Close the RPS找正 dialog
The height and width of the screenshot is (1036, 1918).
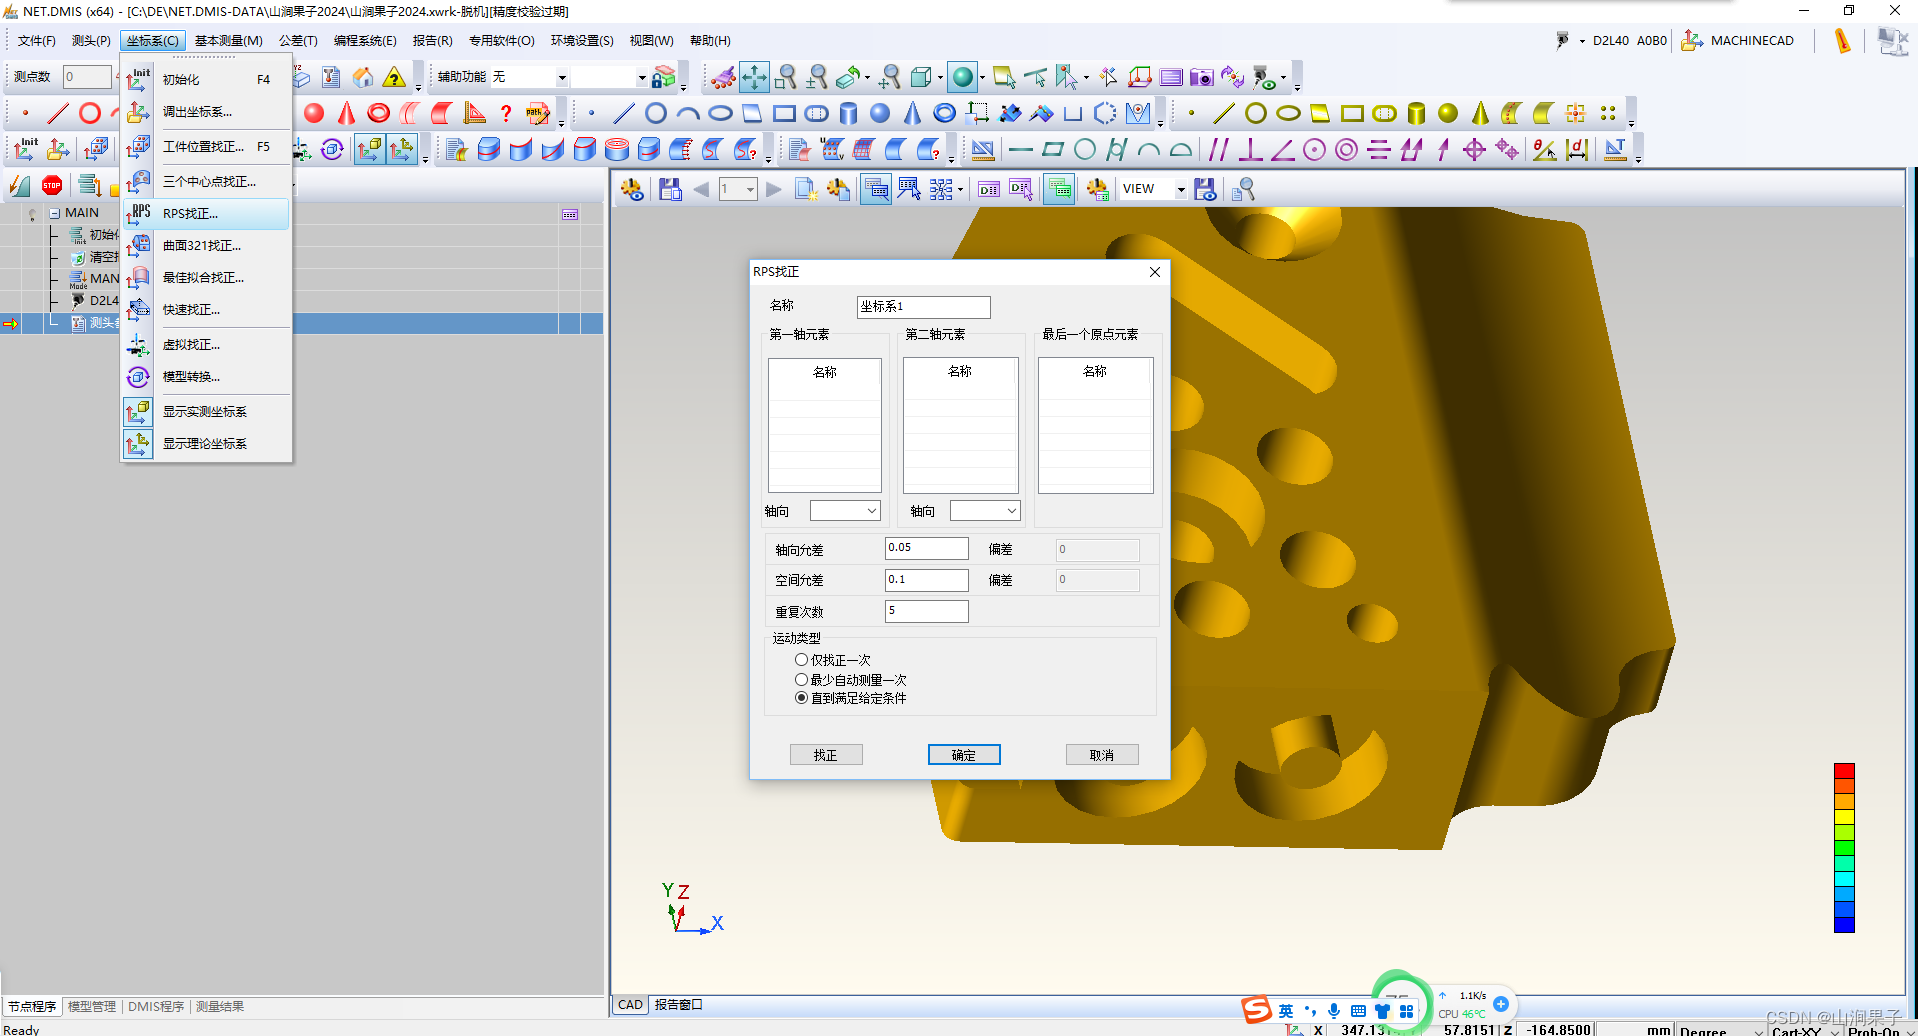point(1155,272)
